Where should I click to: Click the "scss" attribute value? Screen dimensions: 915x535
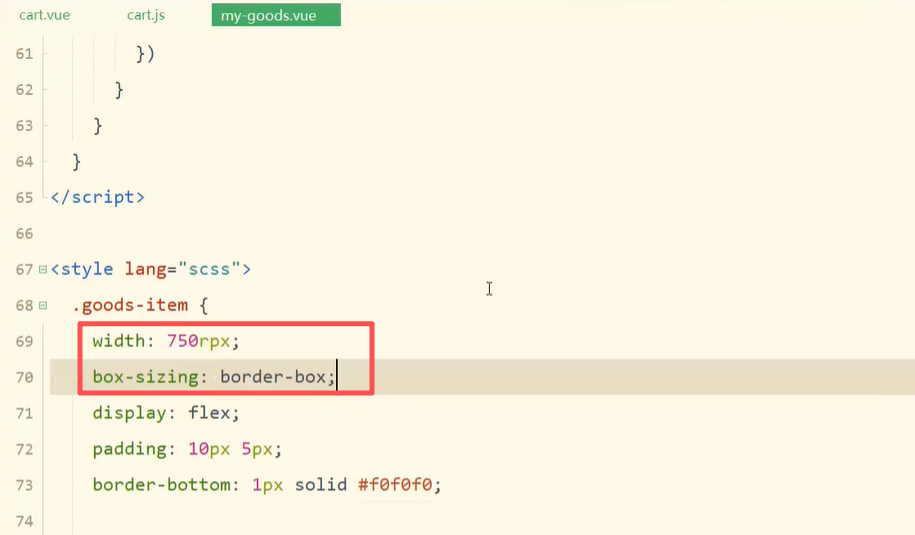209,269
